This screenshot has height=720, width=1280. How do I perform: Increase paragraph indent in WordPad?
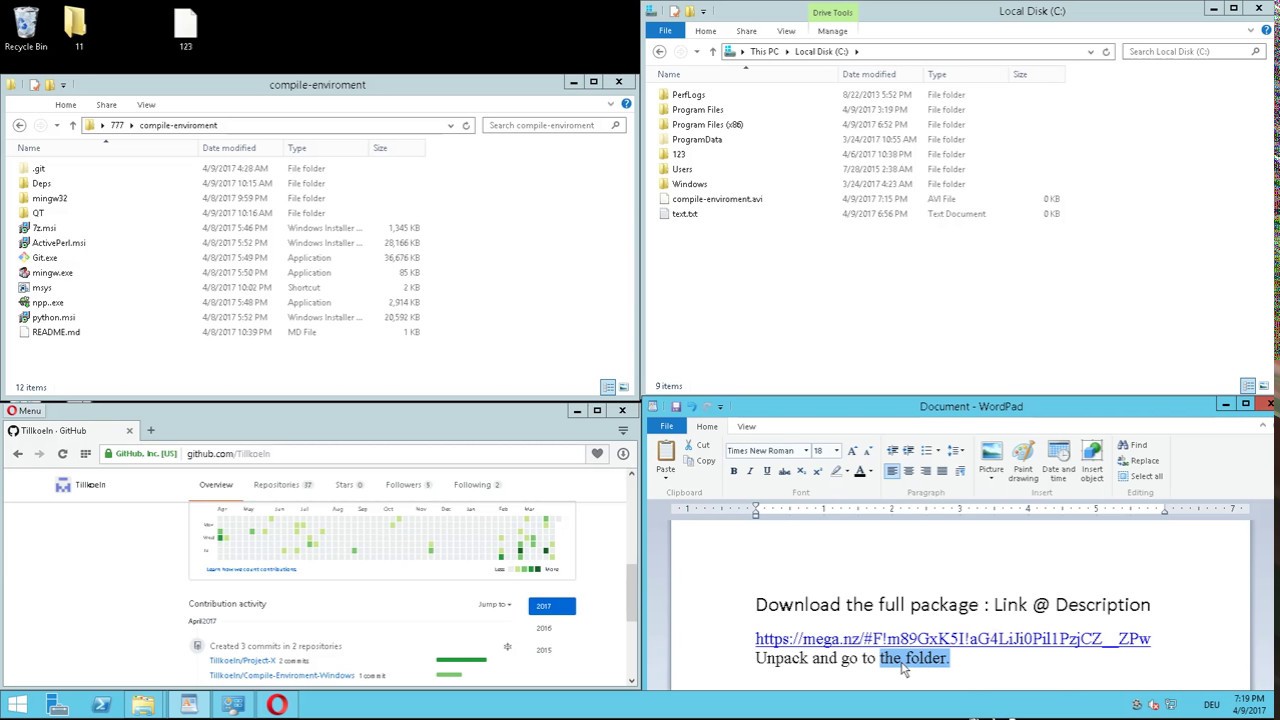coord(908,450)
